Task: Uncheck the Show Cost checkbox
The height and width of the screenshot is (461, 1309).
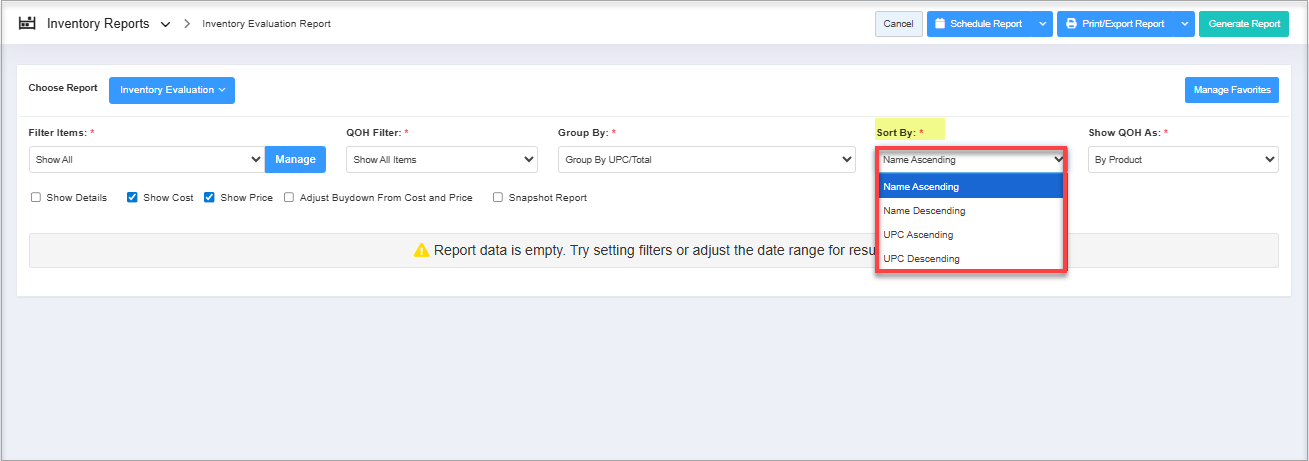Action: tap(132, 198)
